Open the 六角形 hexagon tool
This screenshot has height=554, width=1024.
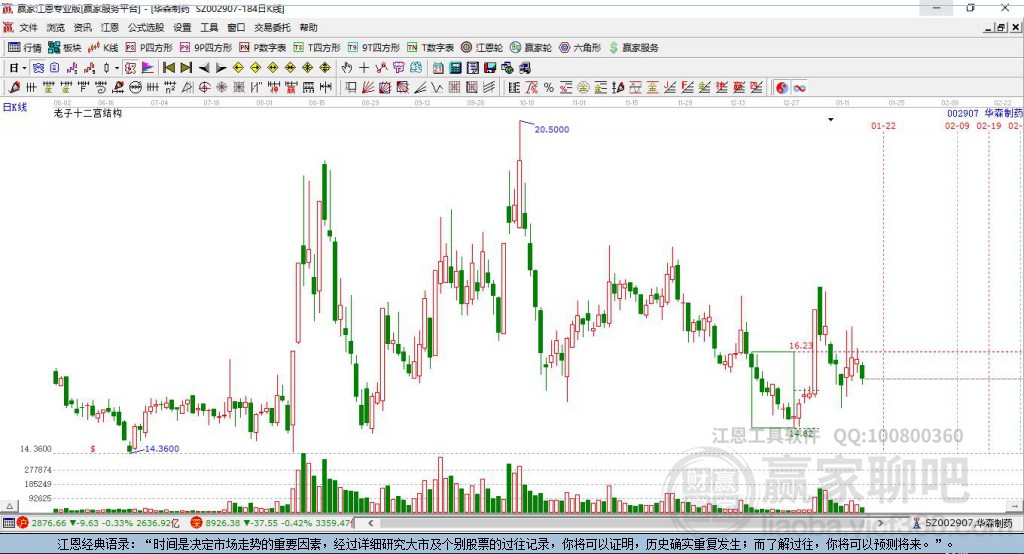tap(580, 48)
